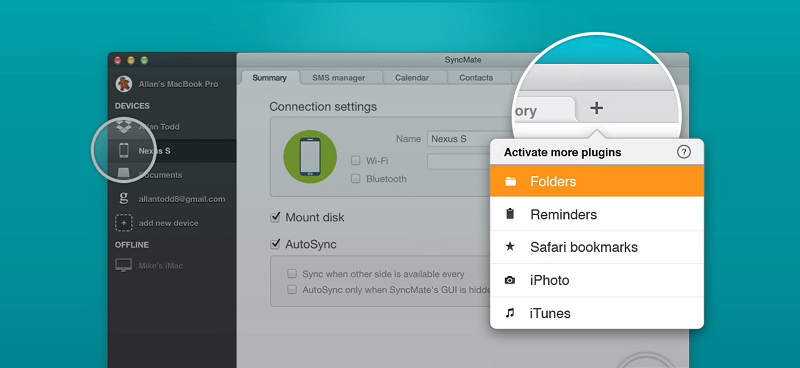
Task: Uncheck the AutoSync checkbox
Action: (276, 244)
